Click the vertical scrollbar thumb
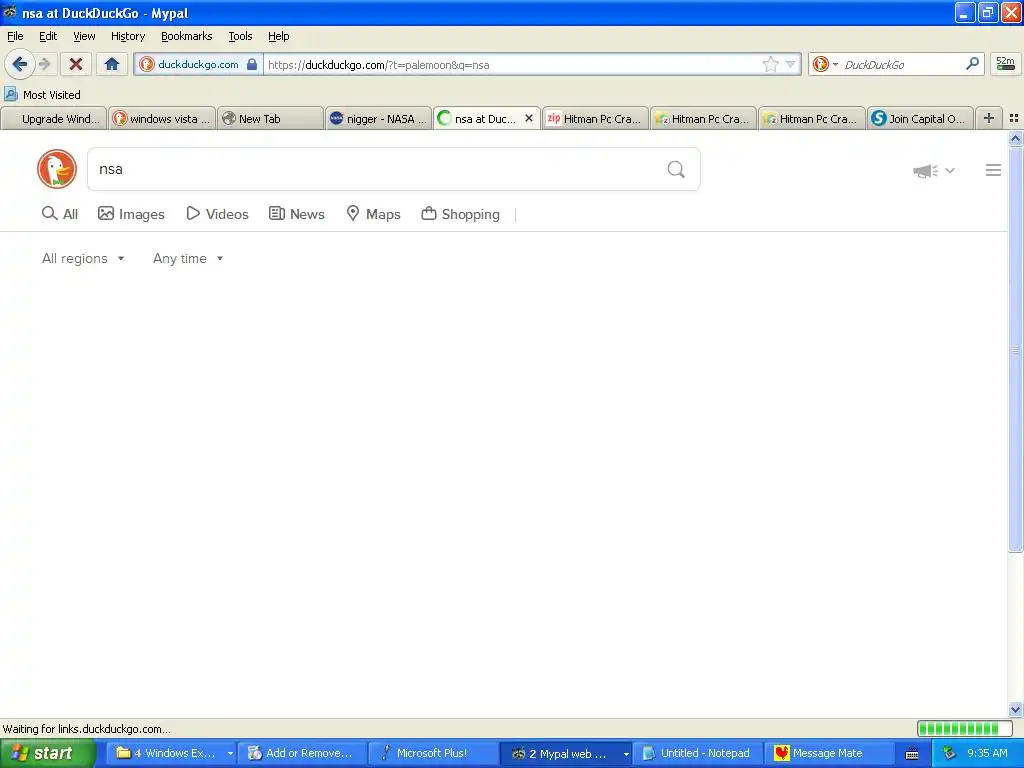Screen dimensions: 1024x768 (x=1016, y=349)
